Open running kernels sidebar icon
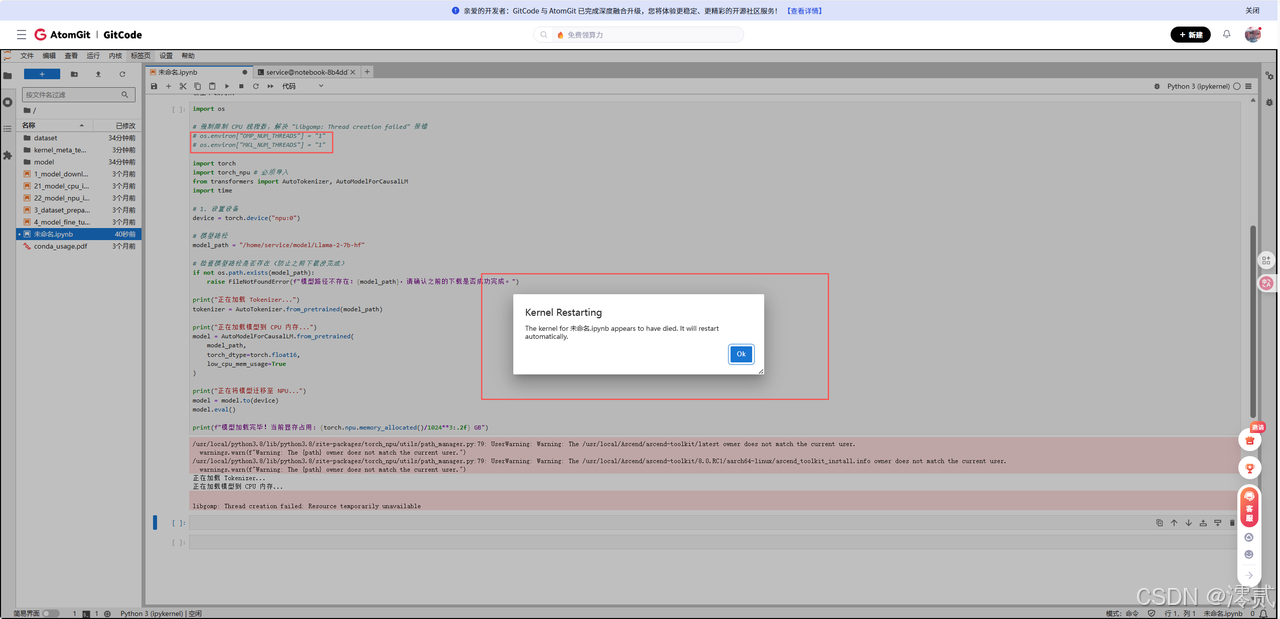The width and height of the screenshot is (1280, 619). (x=7, y=102)
